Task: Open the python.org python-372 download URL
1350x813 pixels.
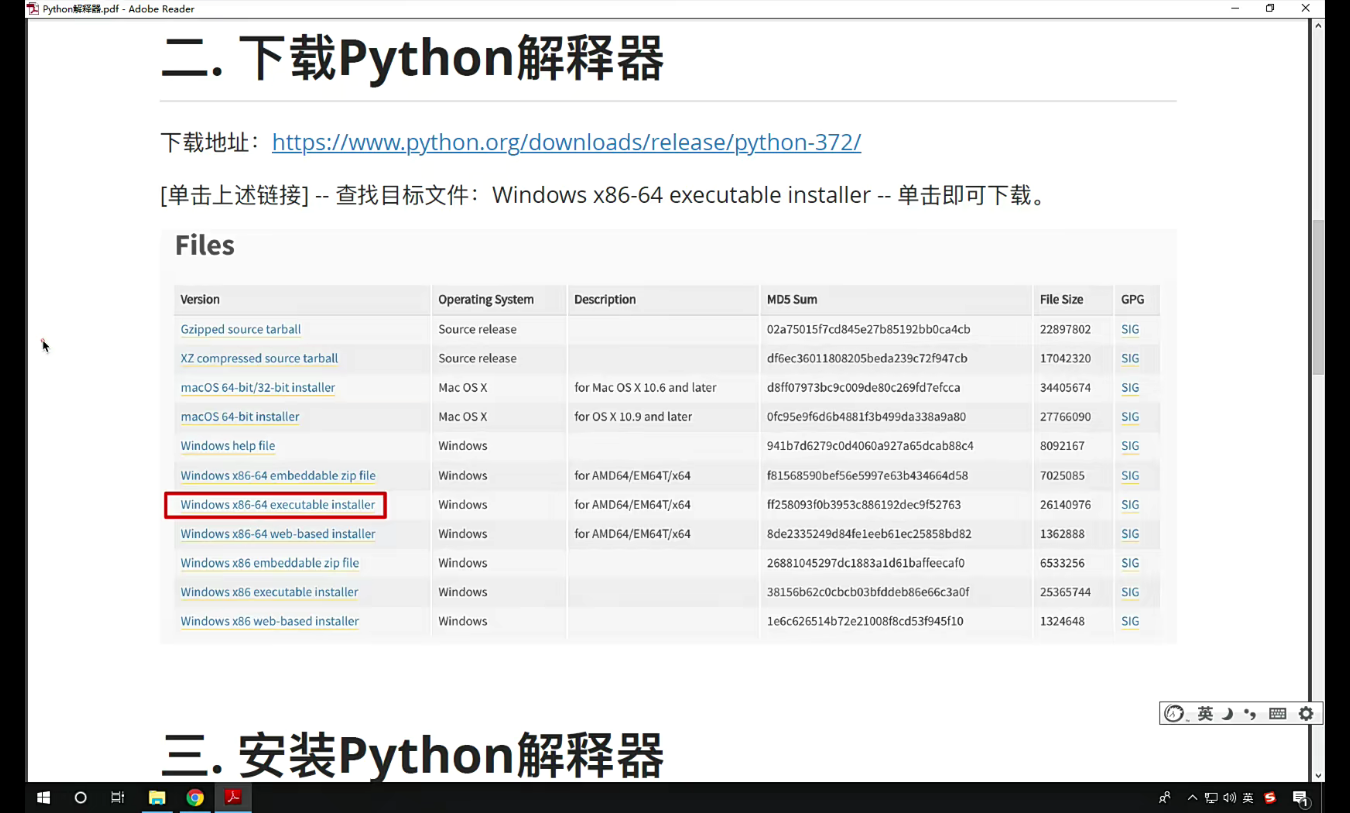Action: pyautogui.click(x=566, y=142)
